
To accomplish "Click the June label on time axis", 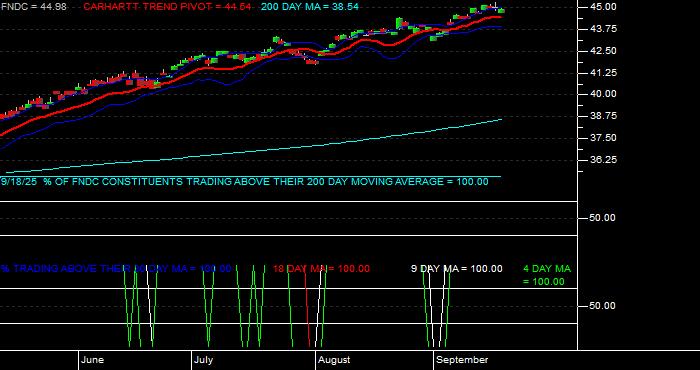I will 93,360.
